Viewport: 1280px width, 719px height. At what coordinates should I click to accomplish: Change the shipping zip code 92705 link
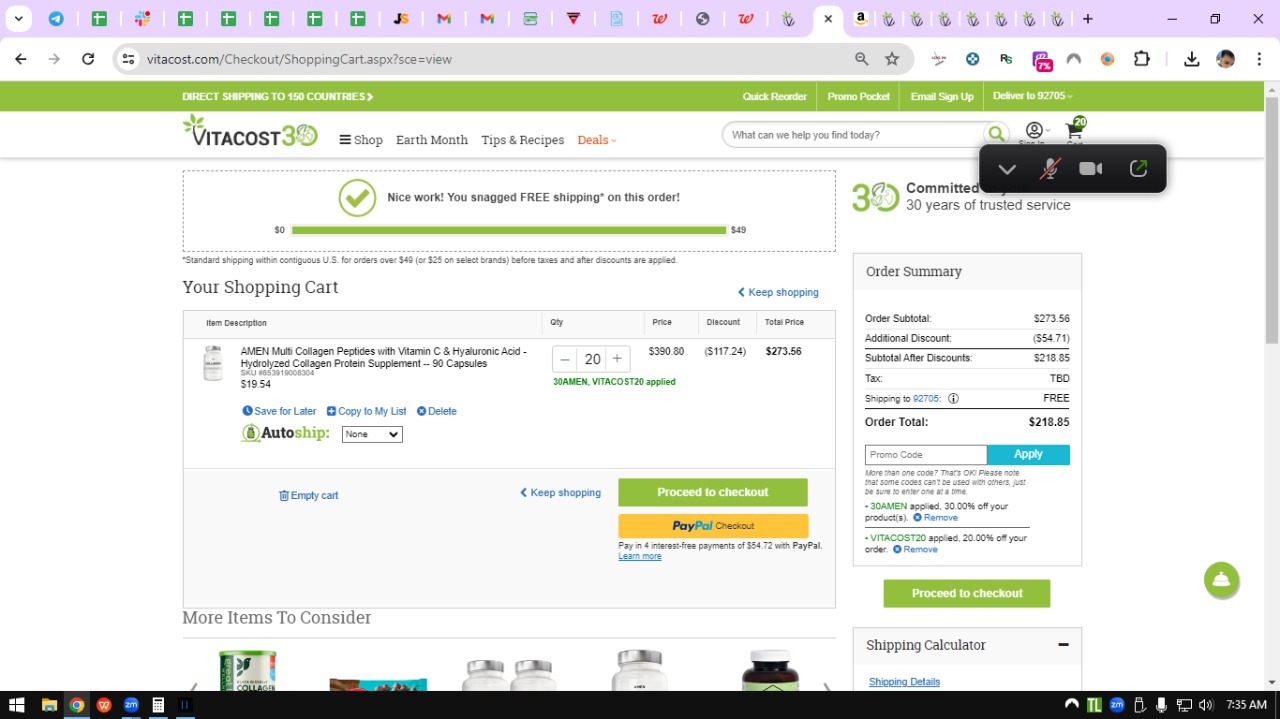(927, 398)
